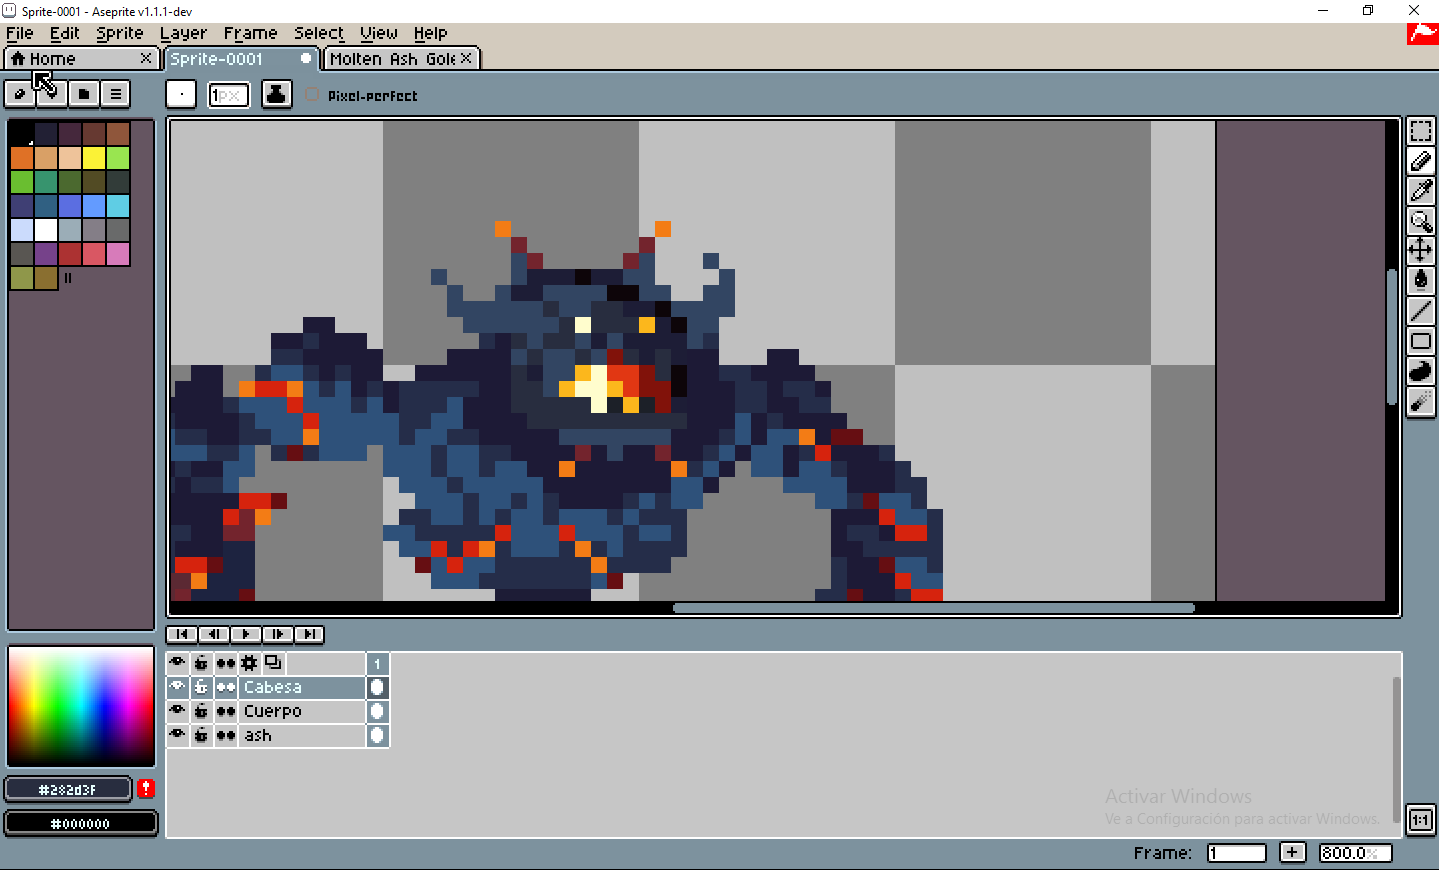Select the Cuerpo layer name
The height and width of the screenshot is (870, 1439).
302,711
